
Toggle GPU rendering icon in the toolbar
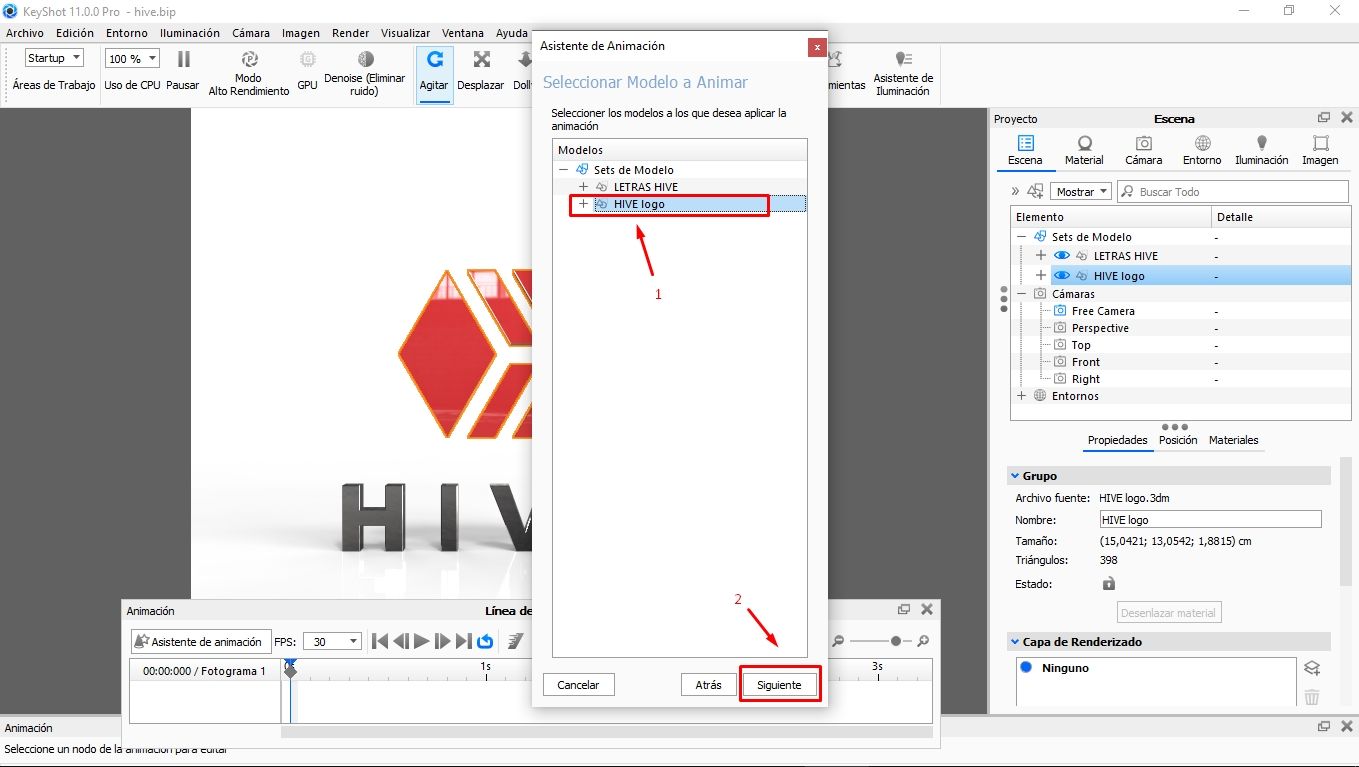[x=307, y=59]
